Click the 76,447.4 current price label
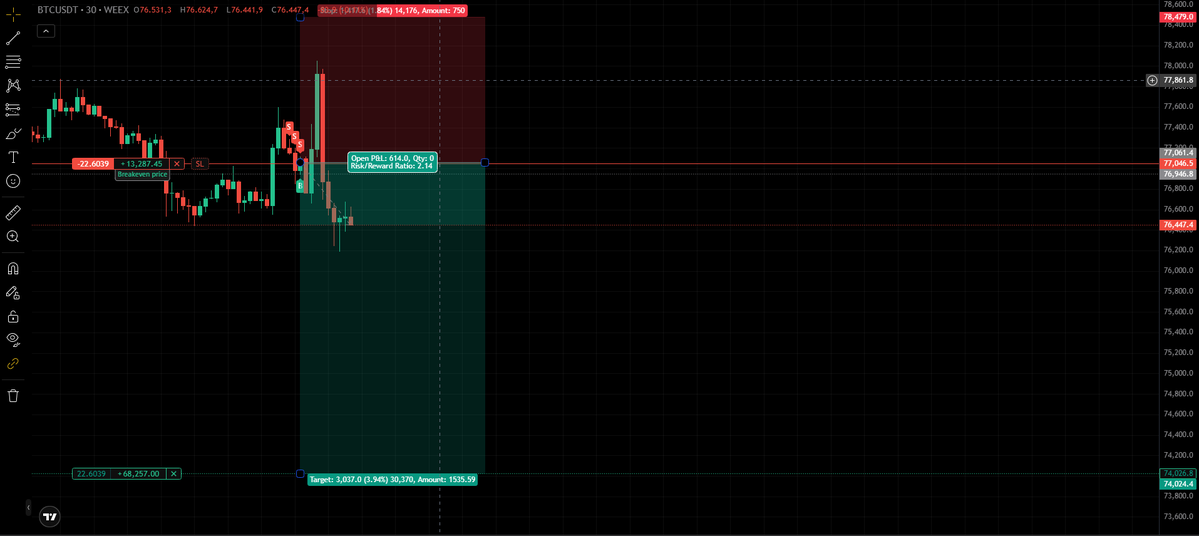Image resolution: width=1199 pixels, height=536 pixels. pyautogui.click(x=1178, y=225)
